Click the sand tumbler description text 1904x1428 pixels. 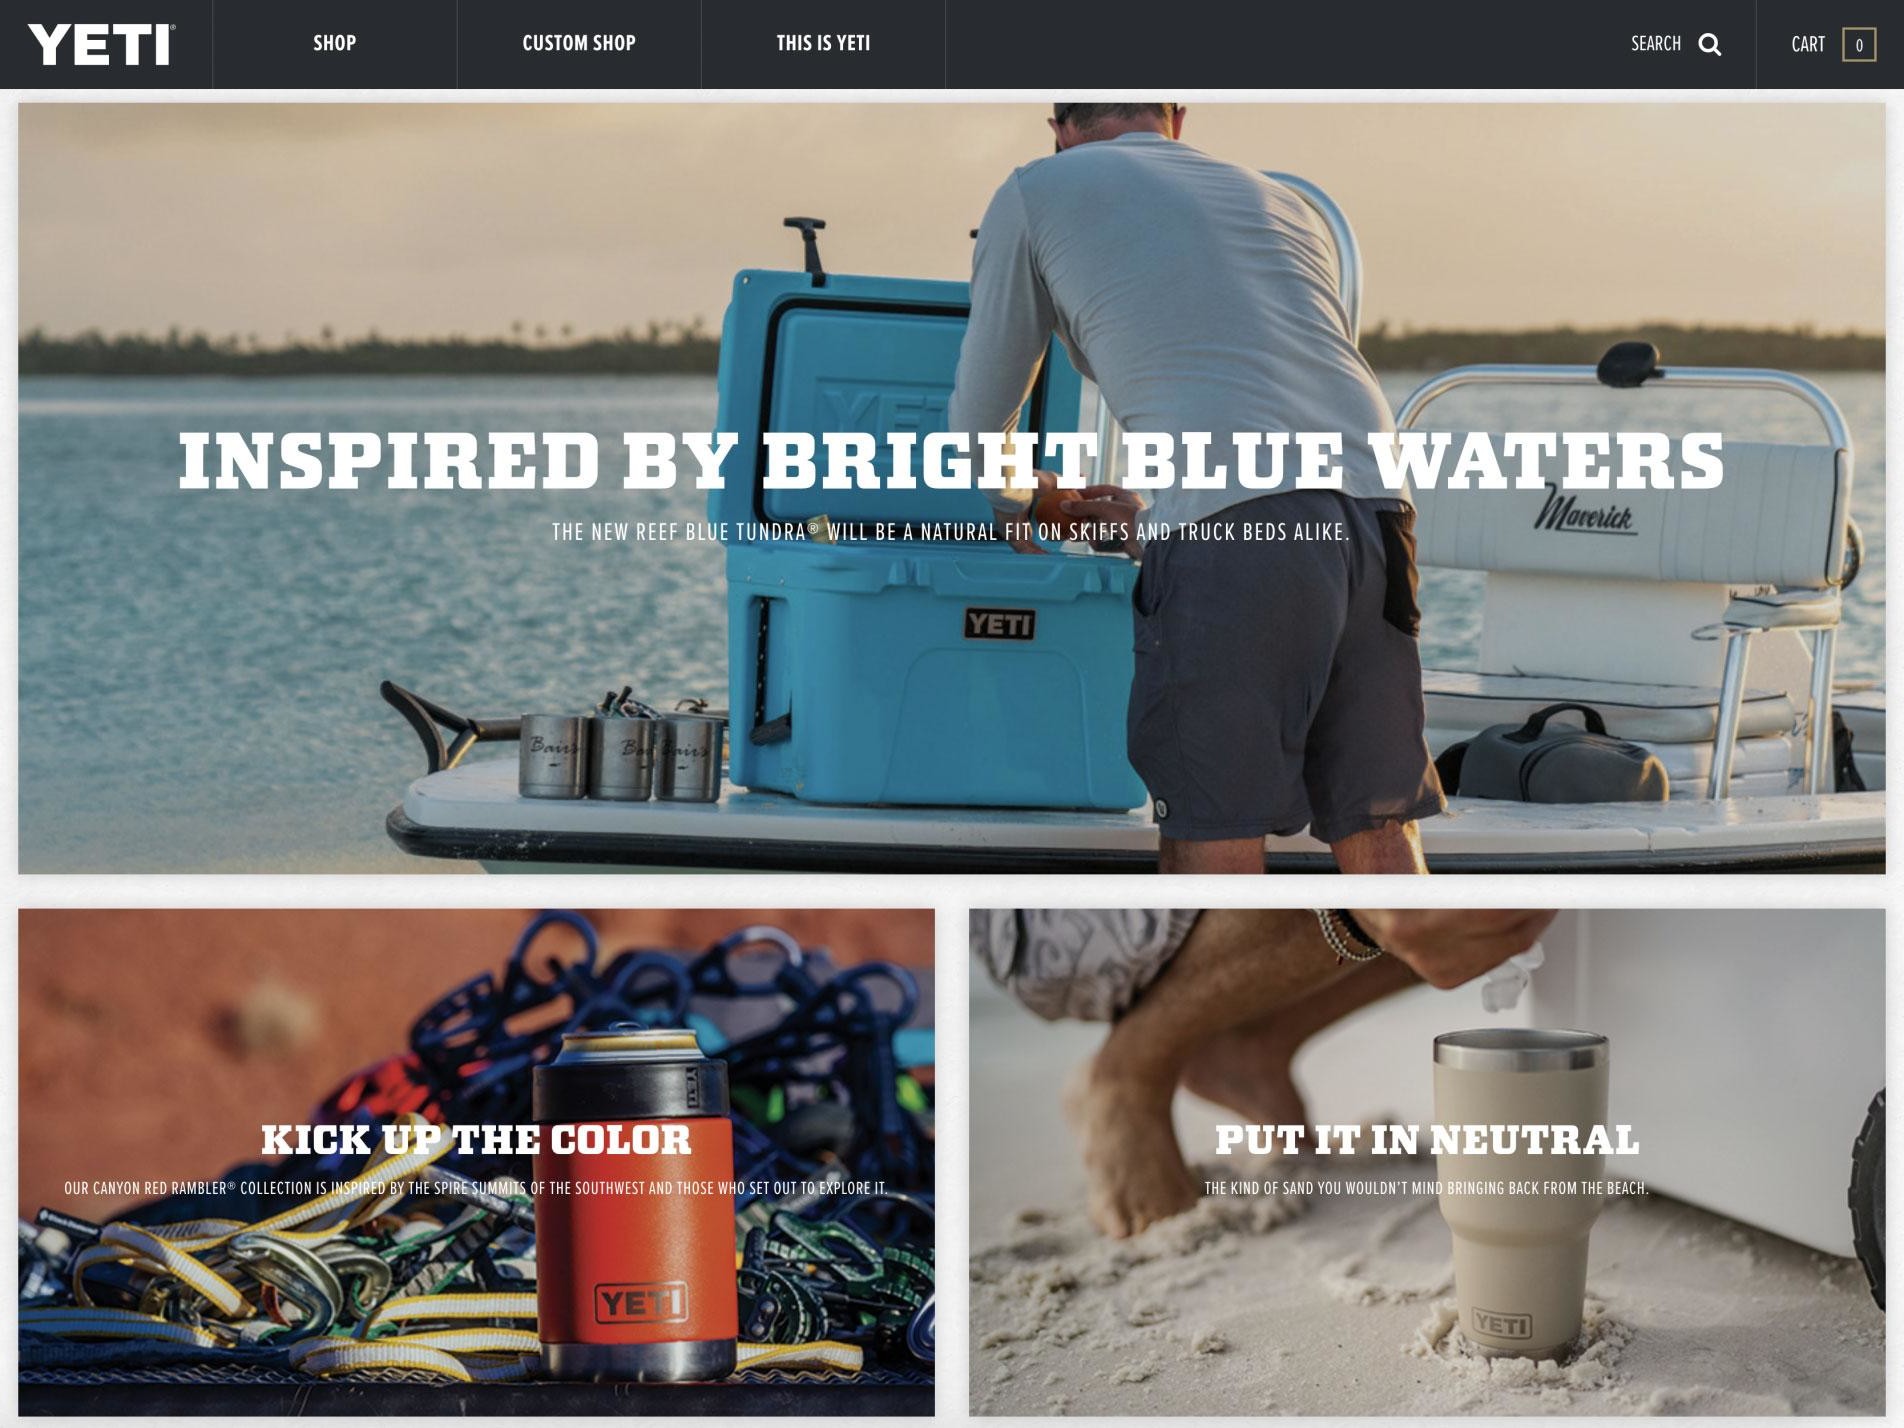[x=1427, y=1188]
